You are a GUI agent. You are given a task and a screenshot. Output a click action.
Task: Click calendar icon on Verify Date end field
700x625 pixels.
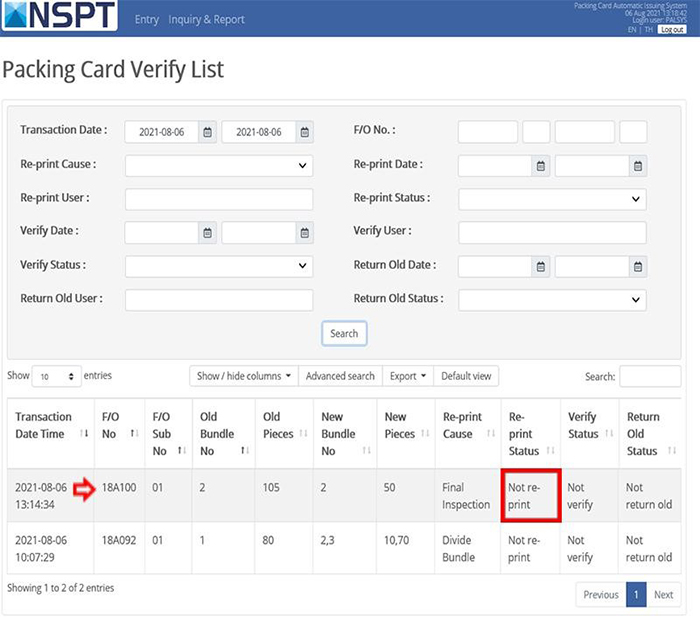(305, 233)
